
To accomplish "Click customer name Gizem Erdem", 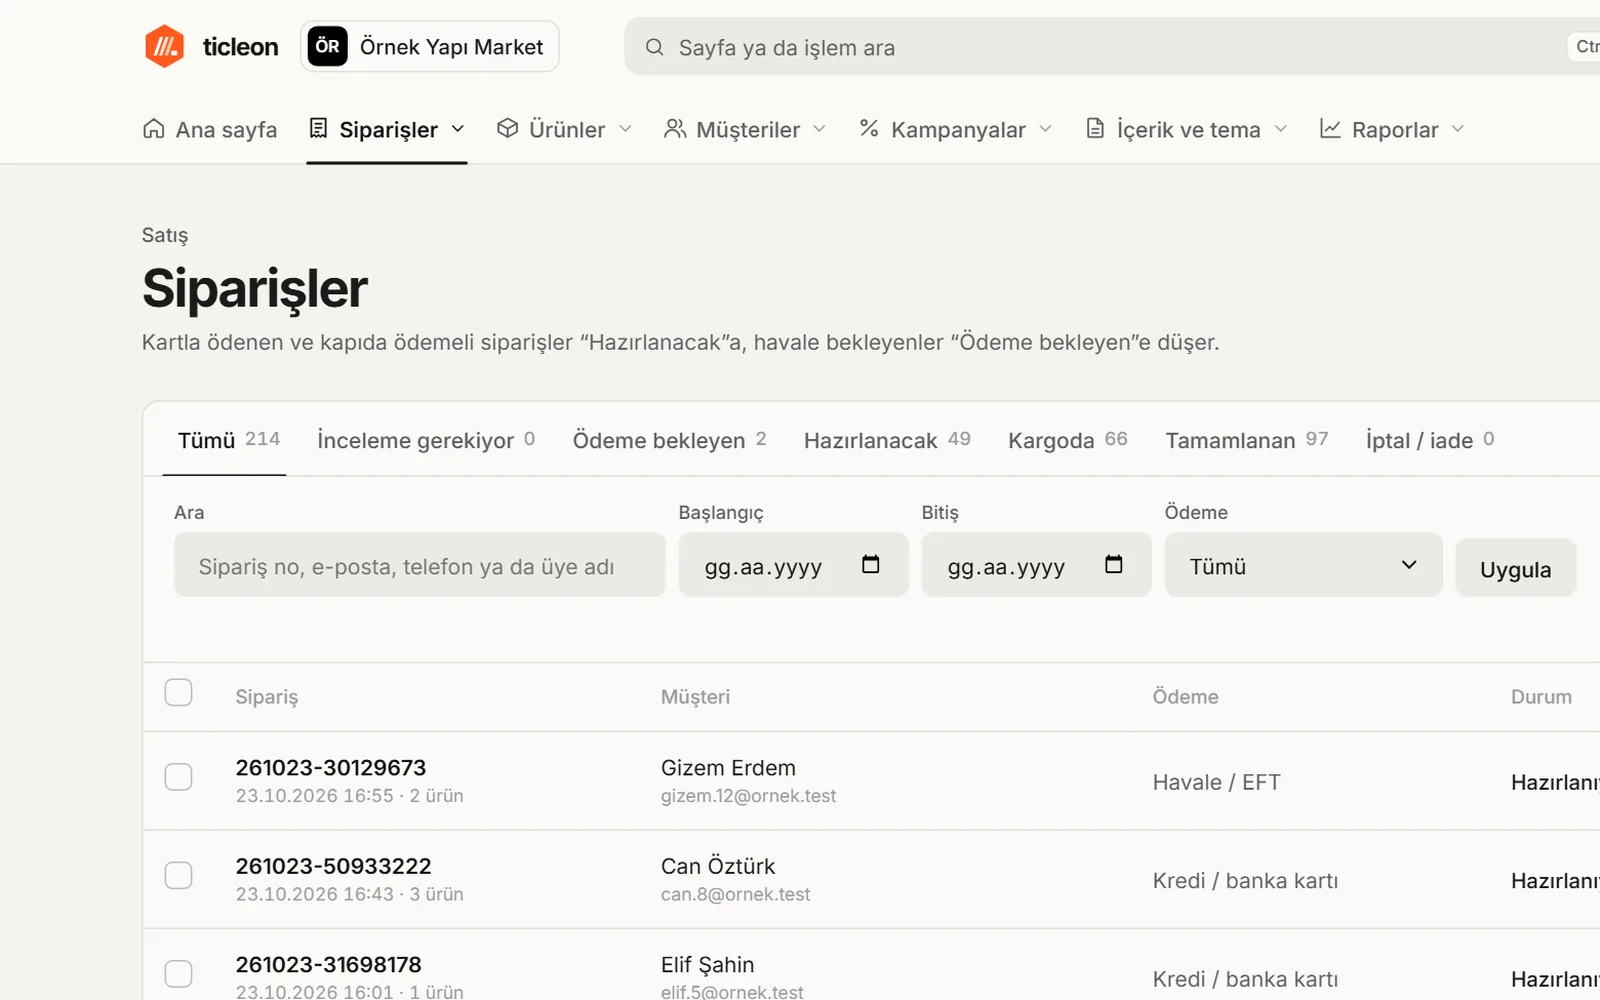I will pyautogui.click(x=728, y=768).
